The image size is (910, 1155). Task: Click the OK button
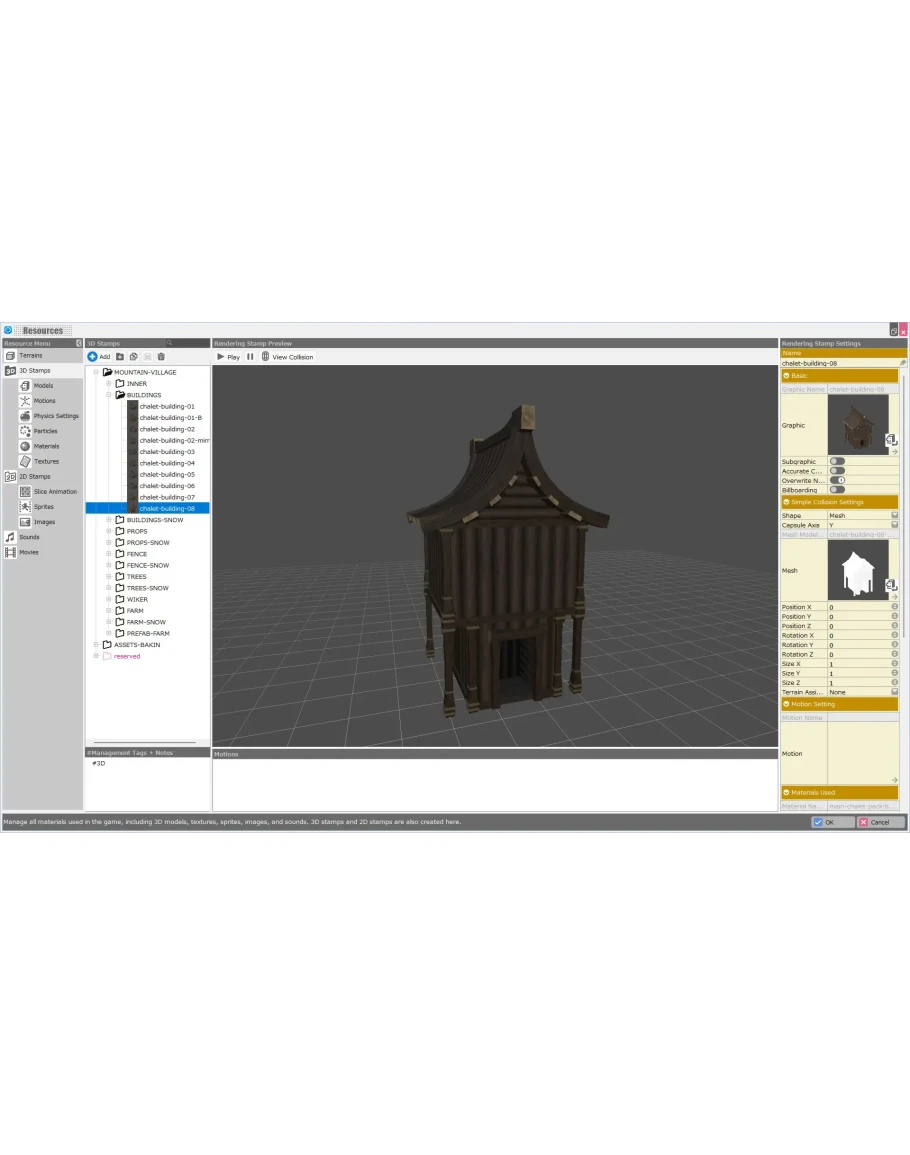point(832,822)
